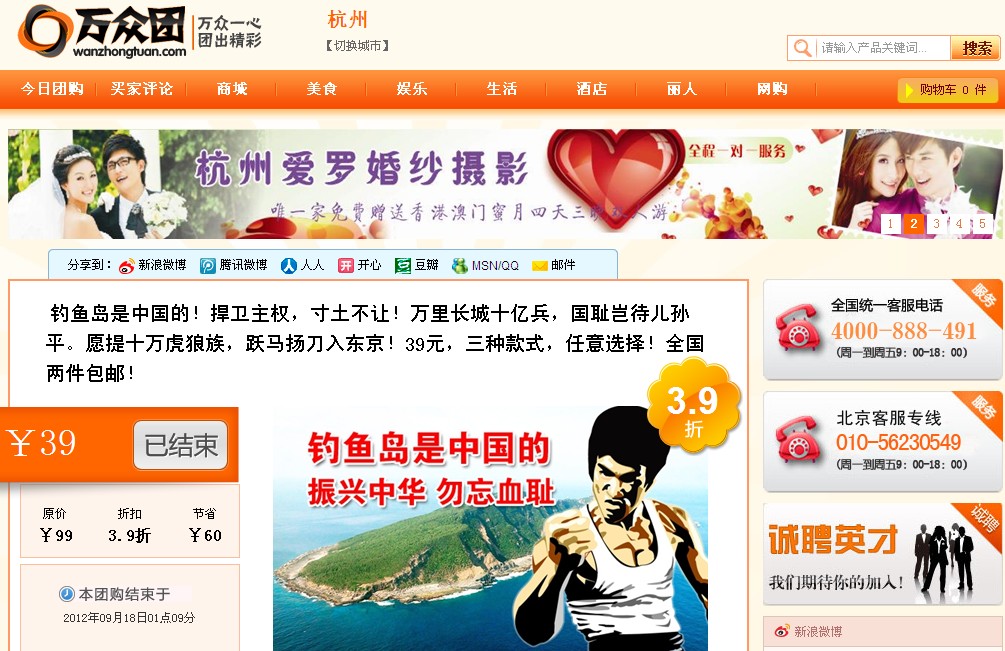Click the Renren share icon
Viewport: 1005px width, 651px height.
(x=289, y=266)
